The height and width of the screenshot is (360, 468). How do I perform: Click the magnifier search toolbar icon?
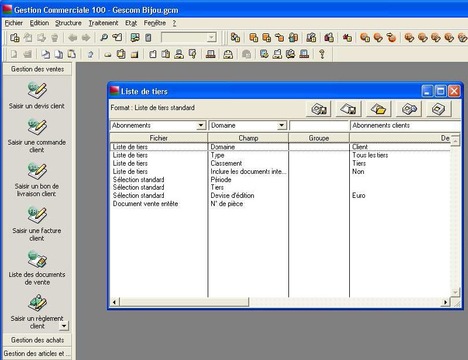coord(104,38)
